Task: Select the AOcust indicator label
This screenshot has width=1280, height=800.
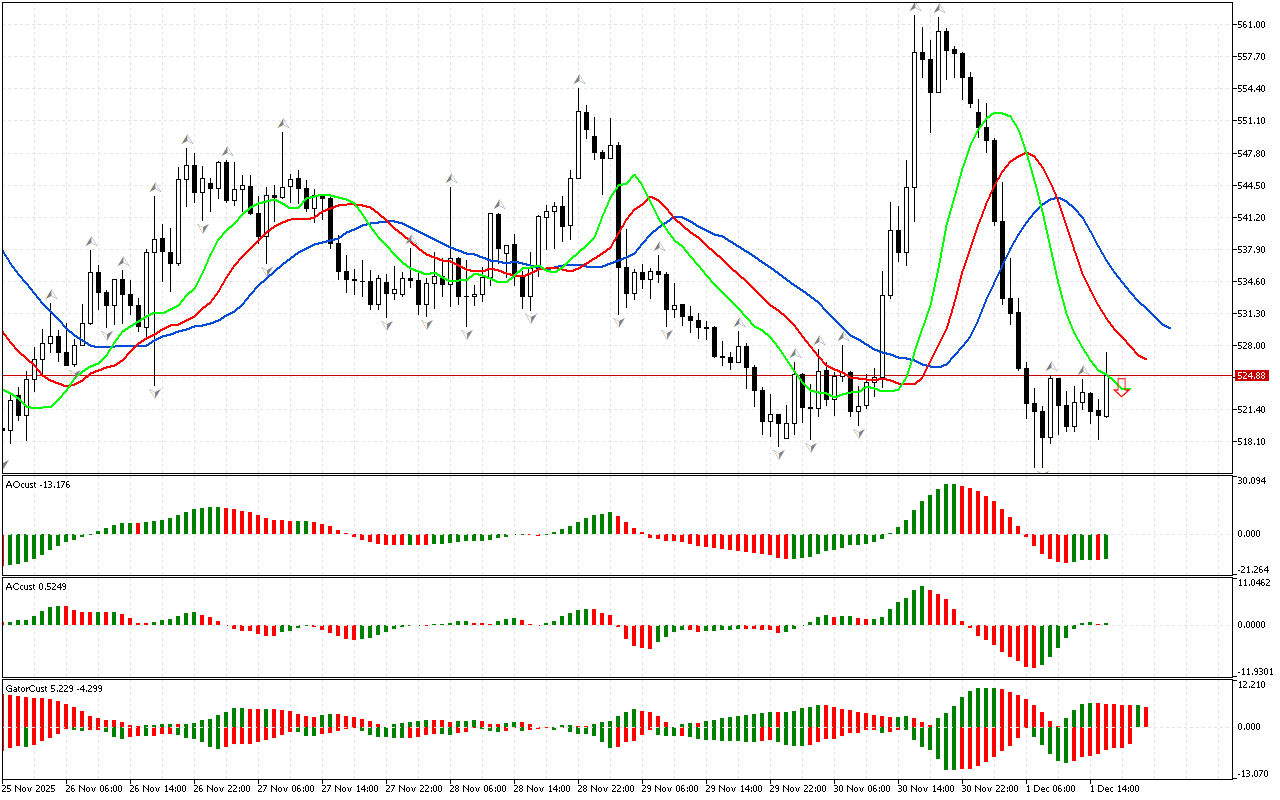Action: click(37, 485)
